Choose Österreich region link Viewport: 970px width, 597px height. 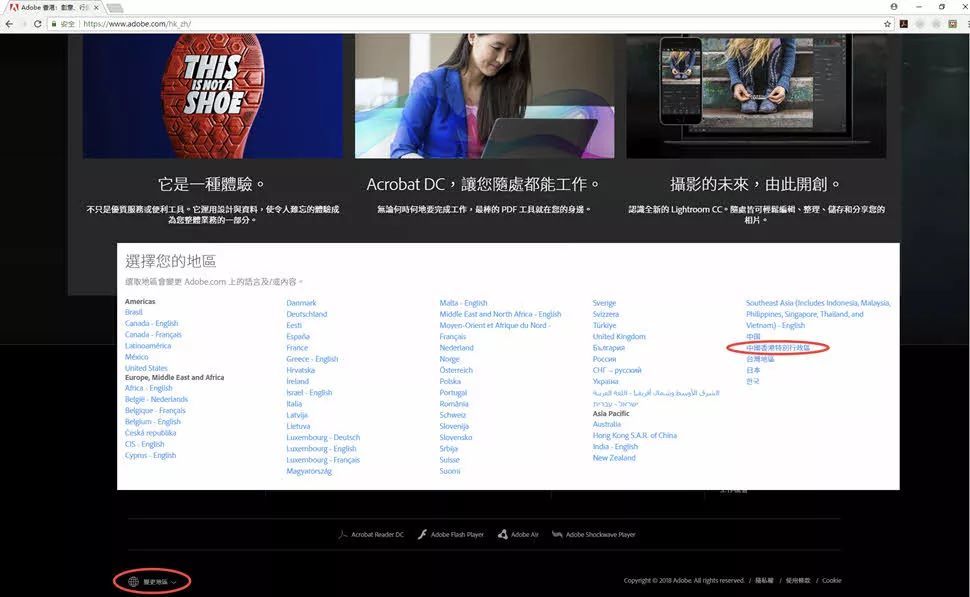coord(456,370)
